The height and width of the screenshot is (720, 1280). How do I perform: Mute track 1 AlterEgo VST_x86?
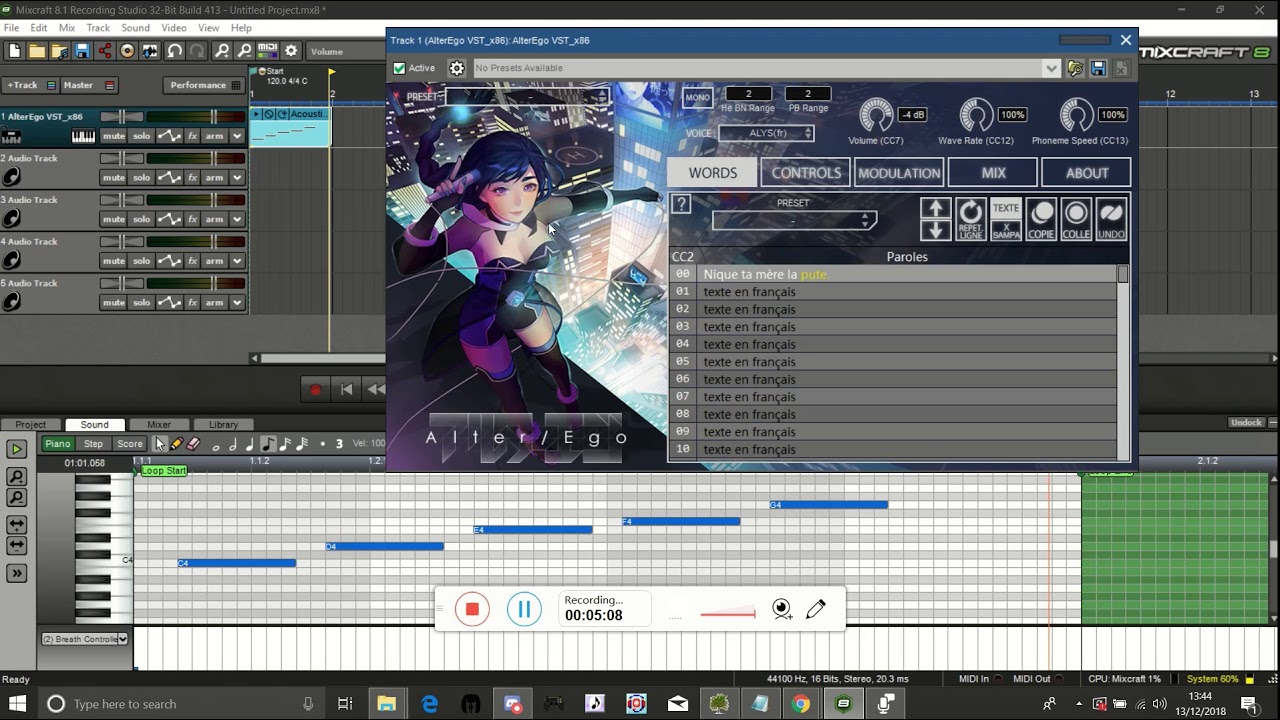coord(113,136)
